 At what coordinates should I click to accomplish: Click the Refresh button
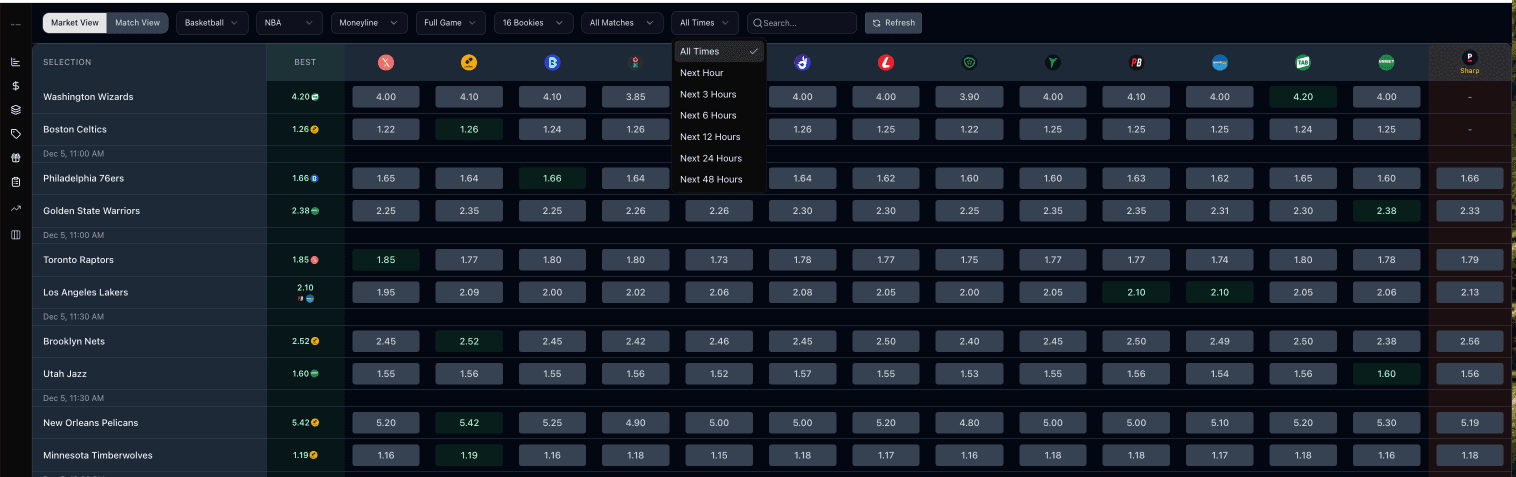pyautogui.click(x=893, y=22)
